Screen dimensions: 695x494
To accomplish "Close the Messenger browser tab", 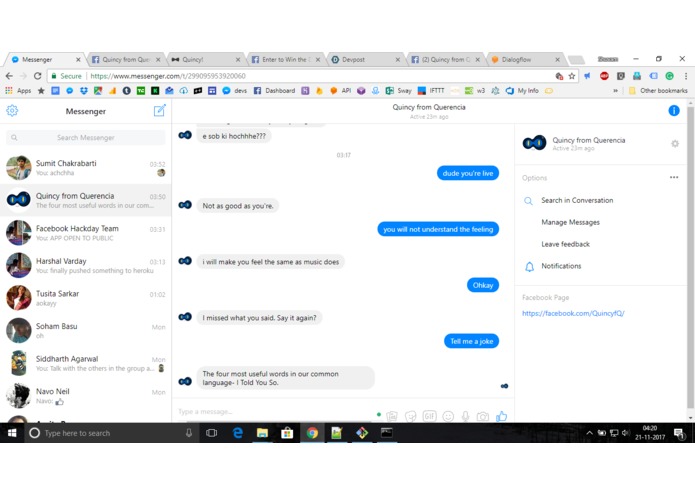I will (78, 59).
